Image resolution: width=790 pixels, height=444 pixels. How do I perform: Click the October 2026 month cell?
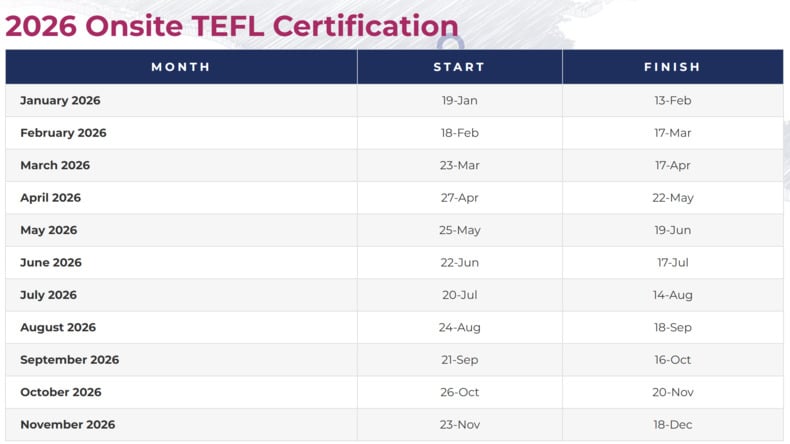point(61,392)
